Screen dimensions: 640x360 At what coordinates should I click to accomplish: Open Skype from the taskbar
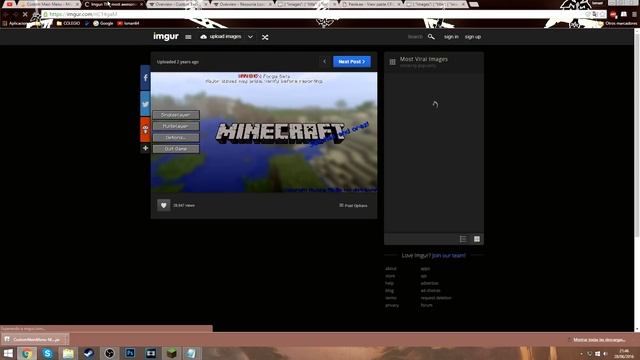click(x=47, y=353)
